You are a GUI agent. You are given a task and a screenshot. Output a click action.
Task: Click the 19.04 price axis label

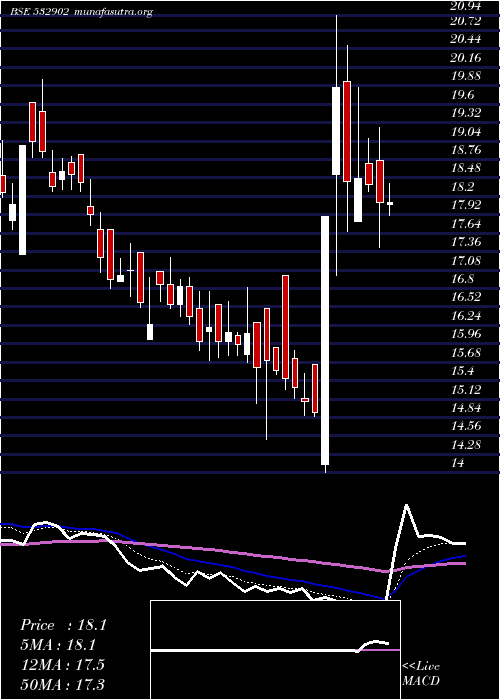click(x=466, y=131)
